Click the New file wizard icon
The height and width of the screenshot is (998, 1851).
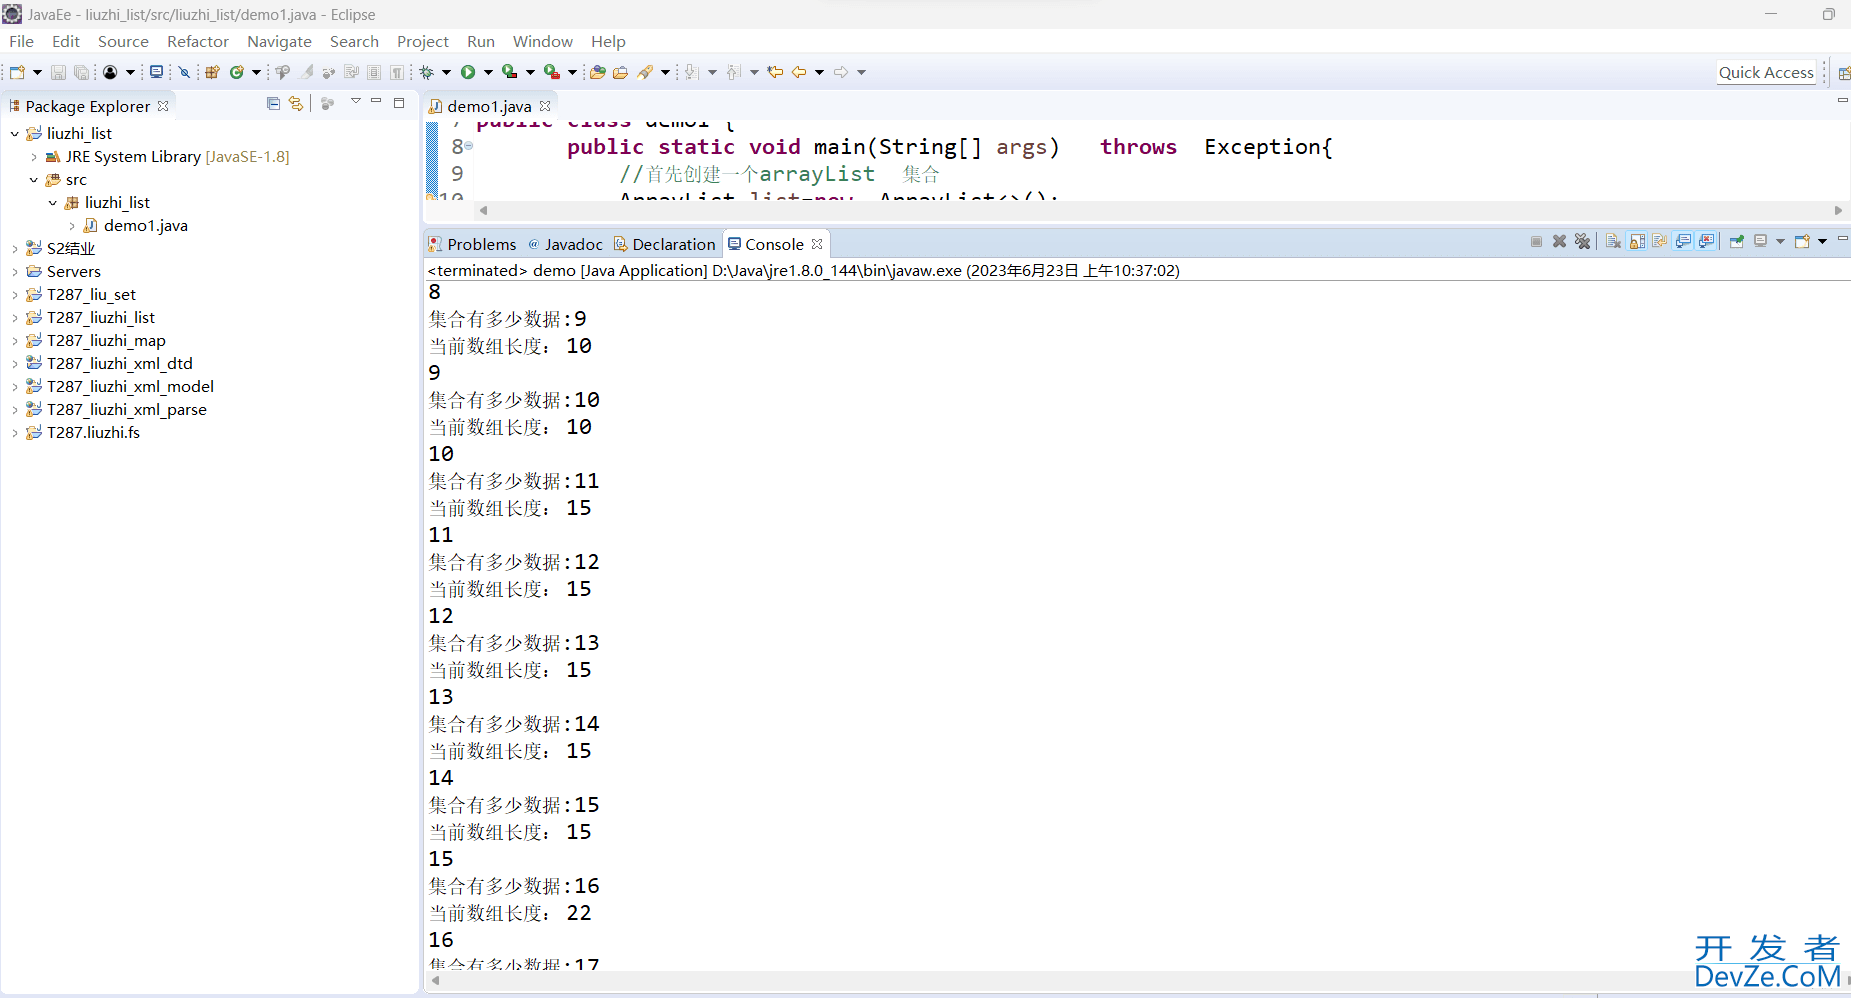17,72
